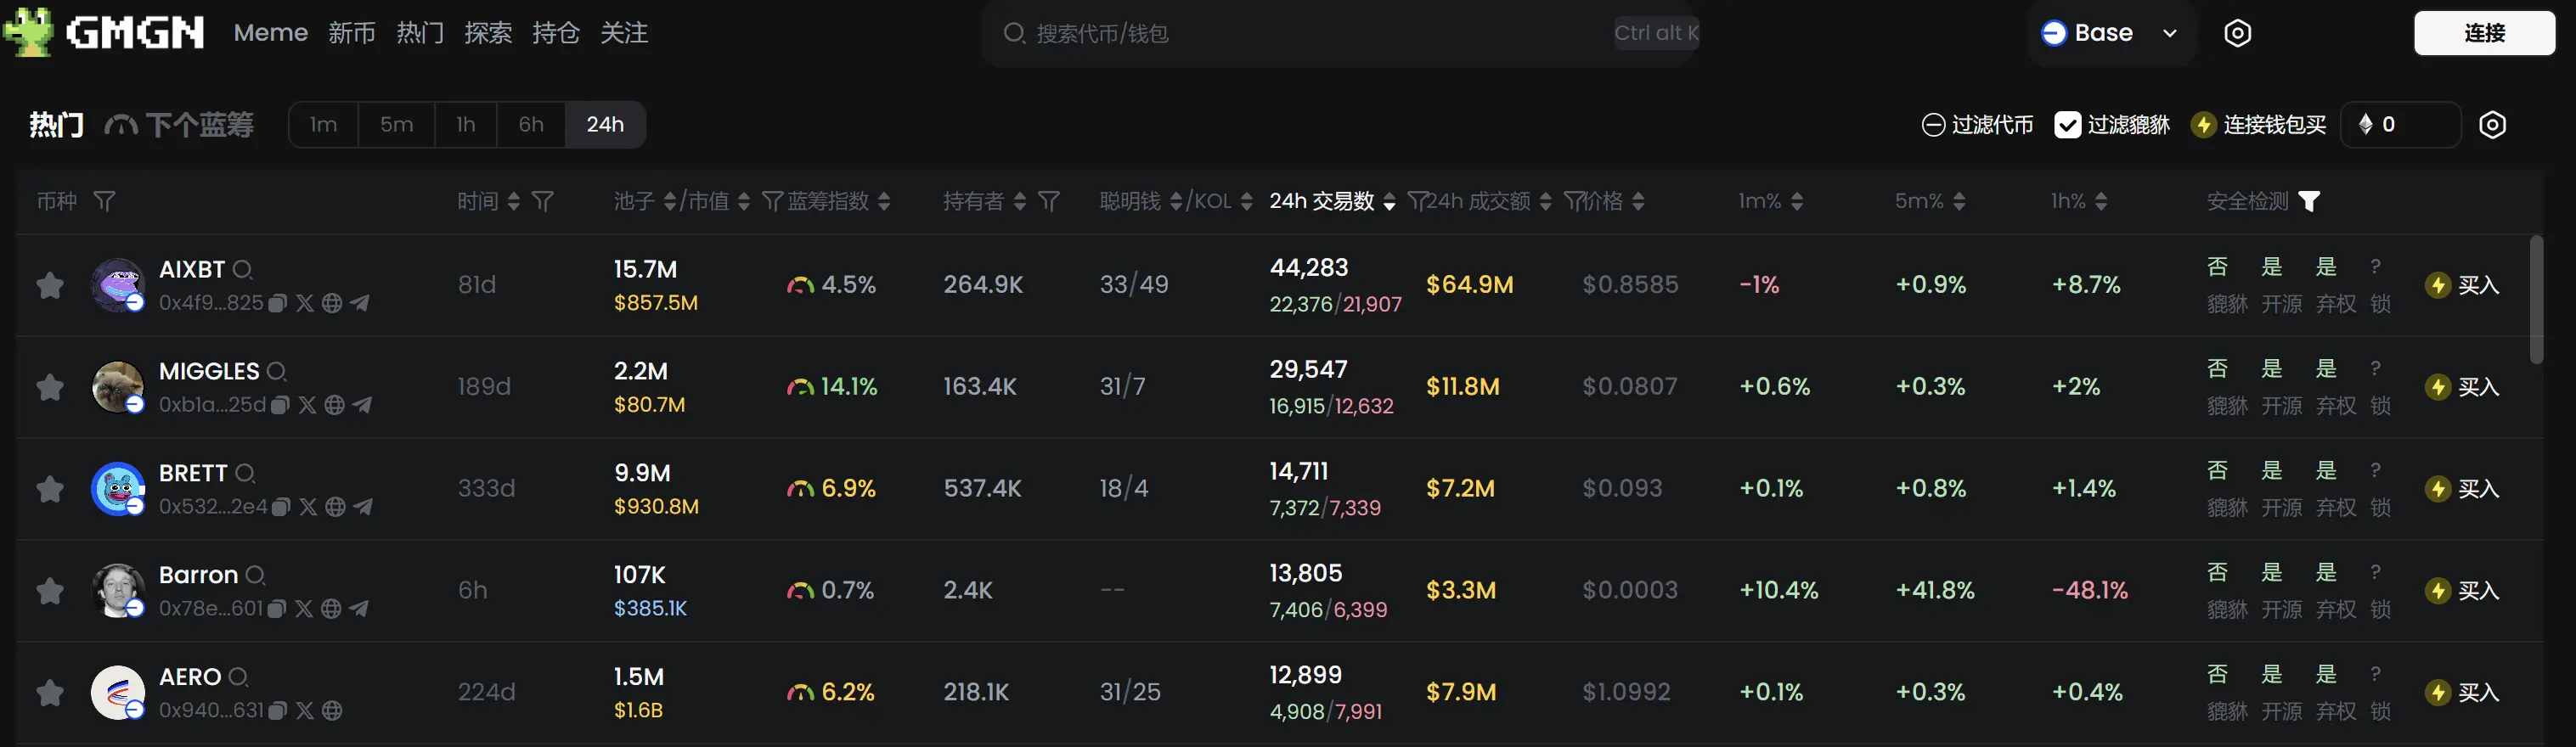Buy BRETT with 买入 button
This screenshot has width=2576, height=747.
(2462, 489)
